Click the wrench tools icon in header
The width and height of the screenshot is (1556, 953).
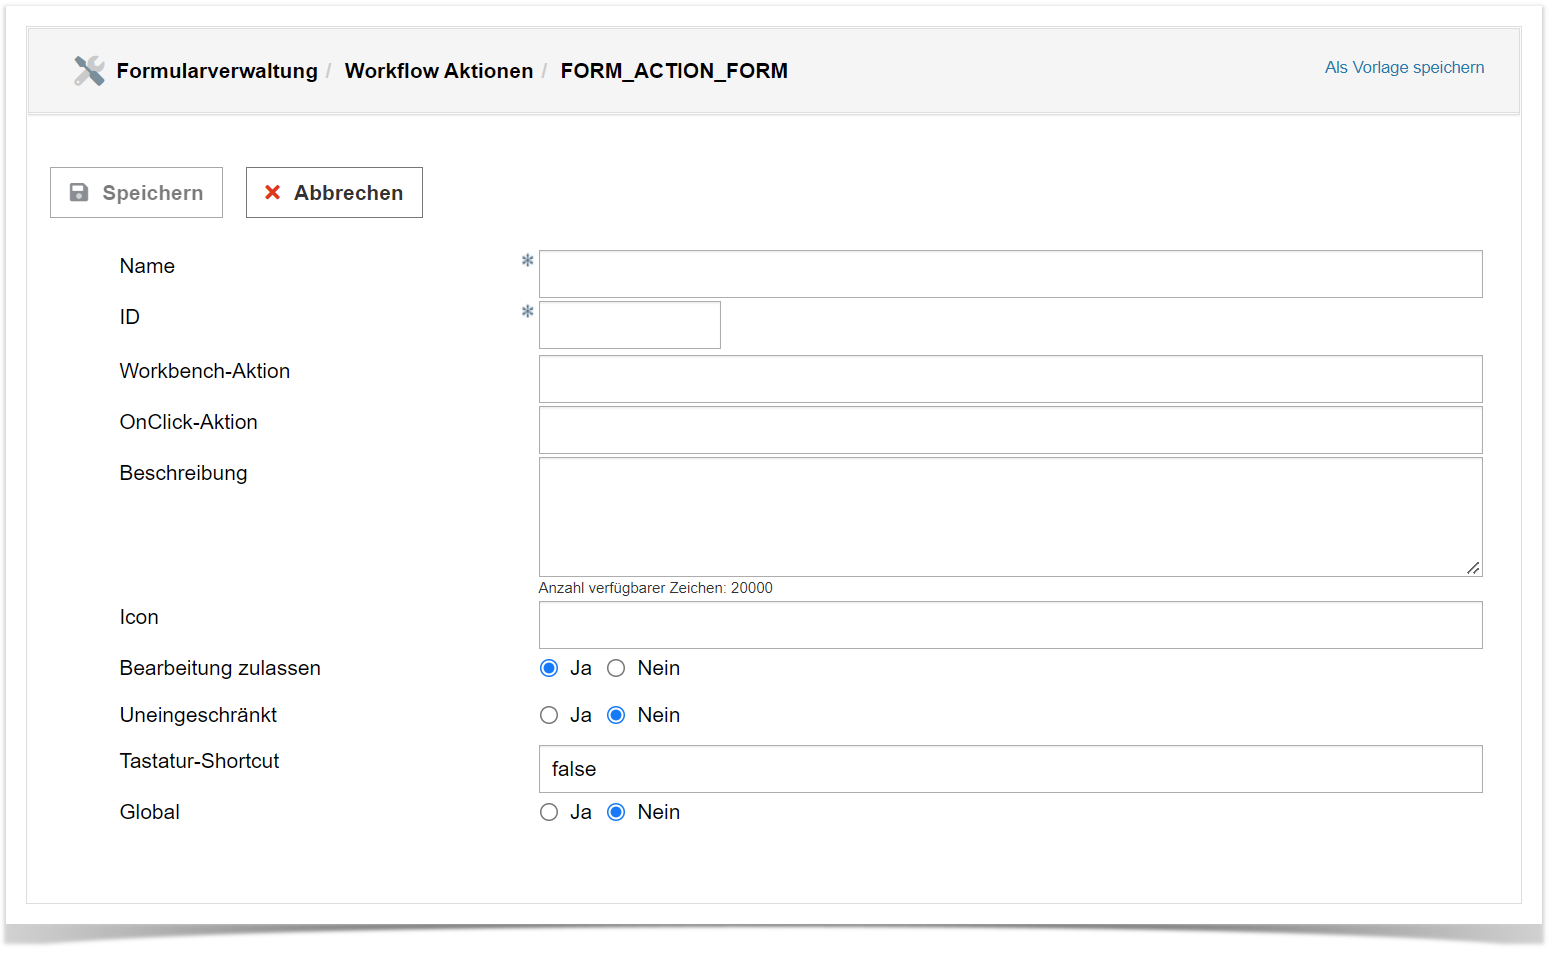pos(89,71)
